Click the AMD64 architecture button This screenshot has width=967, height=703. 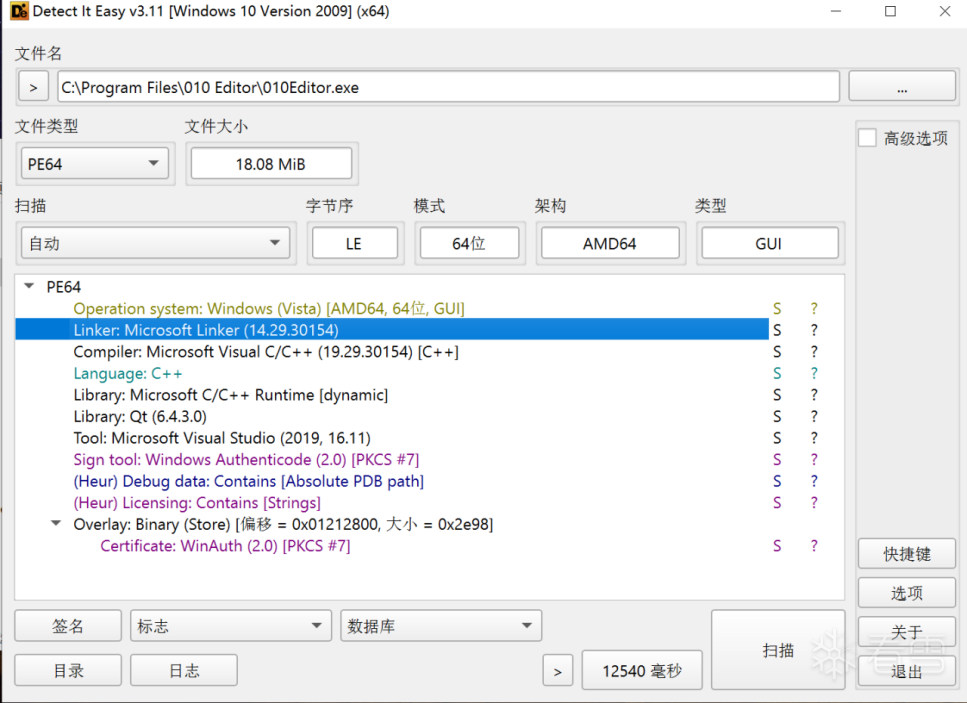(610, 243)
